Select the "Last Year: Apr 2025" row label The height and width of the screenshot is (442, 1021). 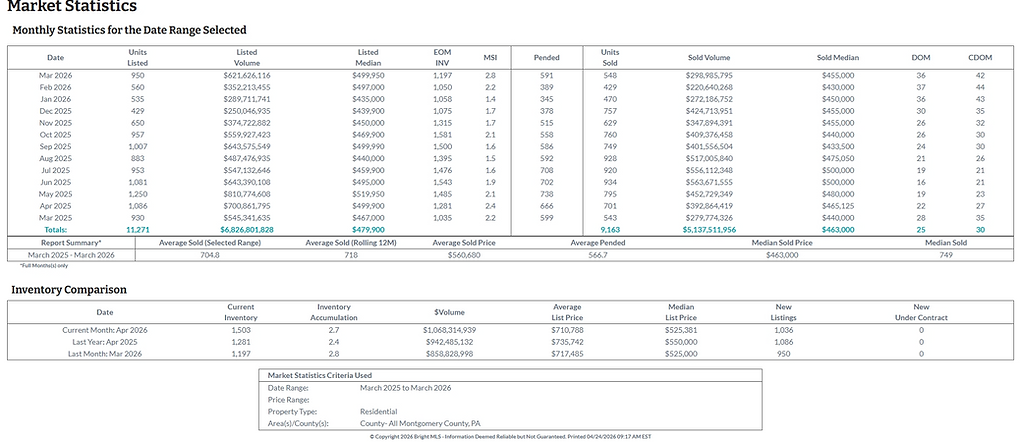(105, 342)
